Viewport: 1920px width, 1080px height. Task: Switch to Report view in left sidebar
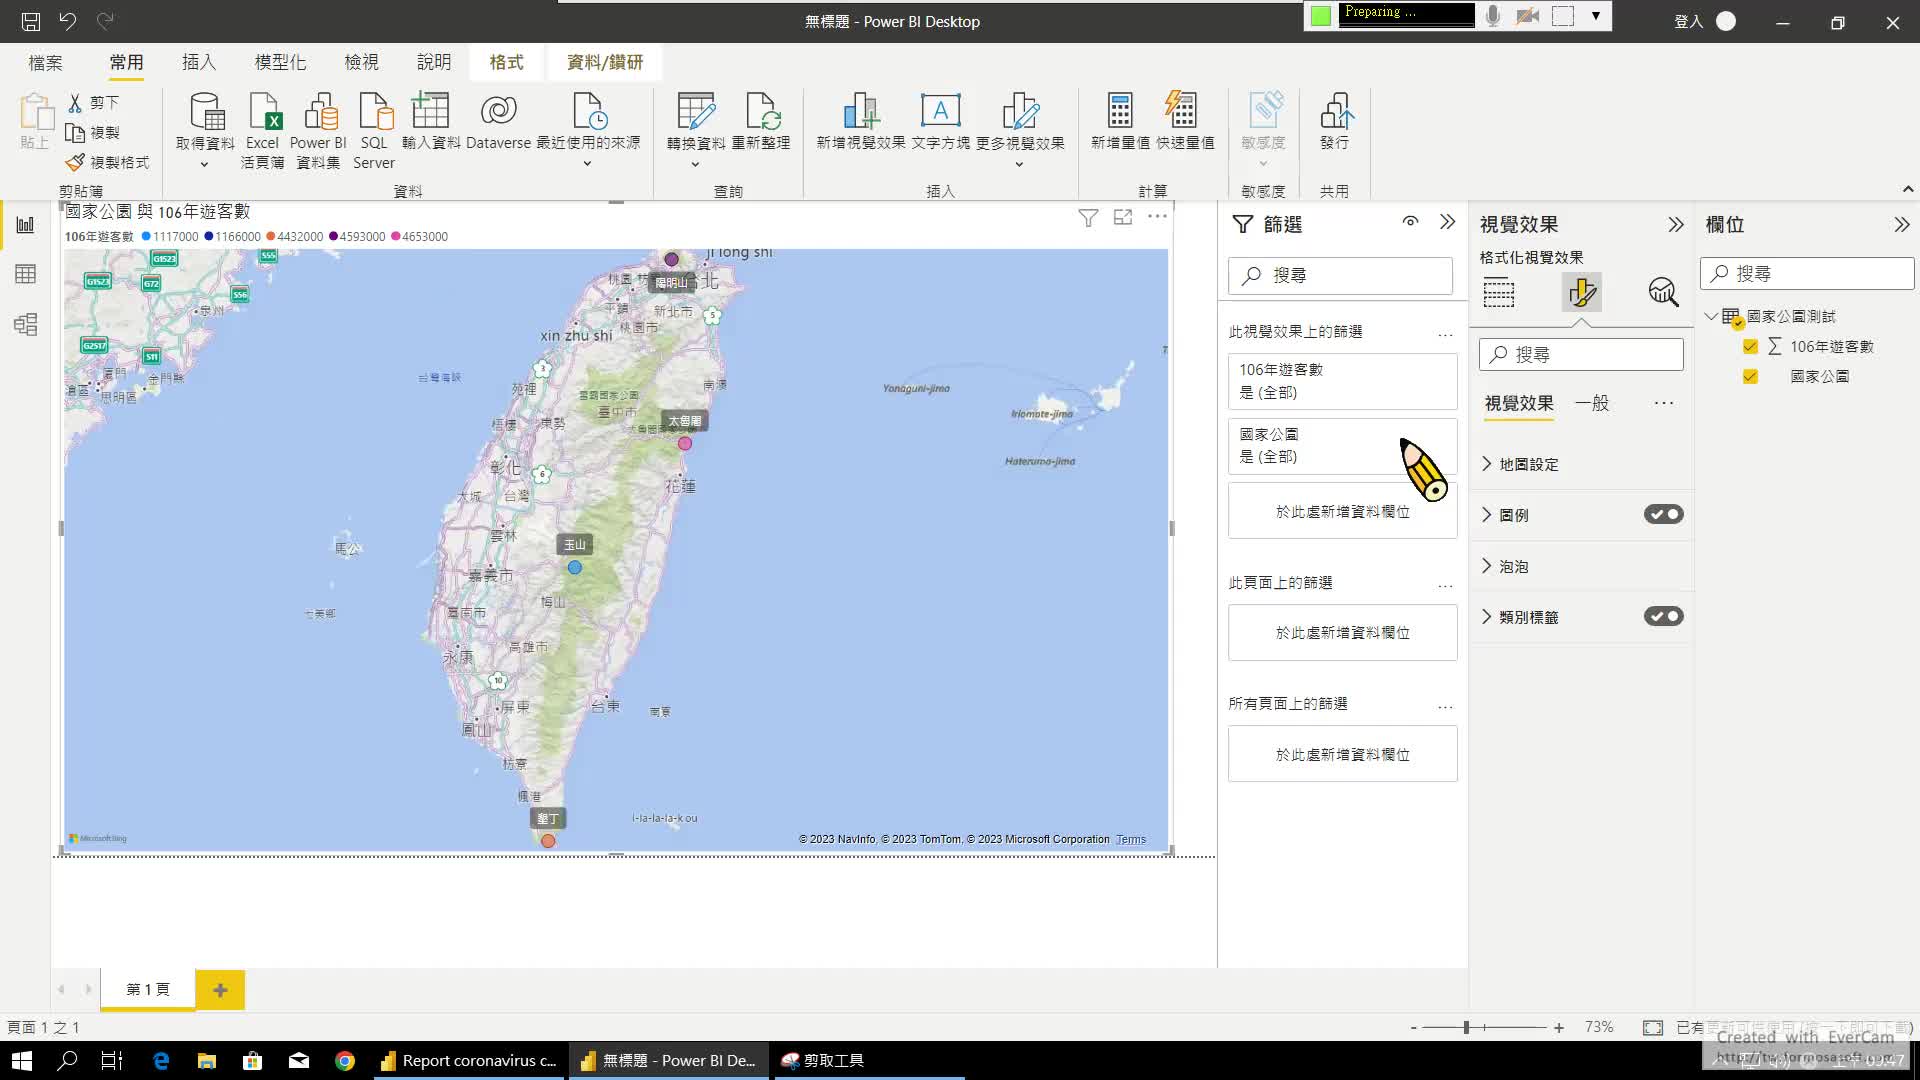25,225
